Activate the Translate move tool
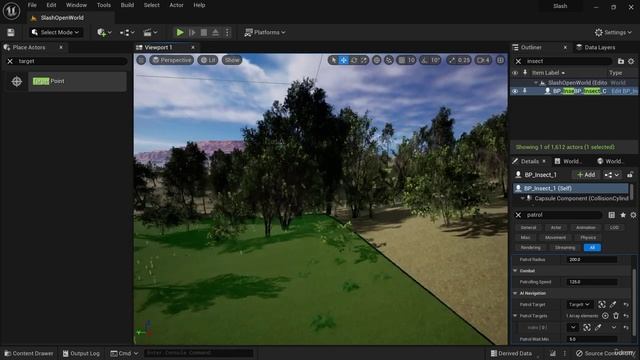 coord(344,60)
